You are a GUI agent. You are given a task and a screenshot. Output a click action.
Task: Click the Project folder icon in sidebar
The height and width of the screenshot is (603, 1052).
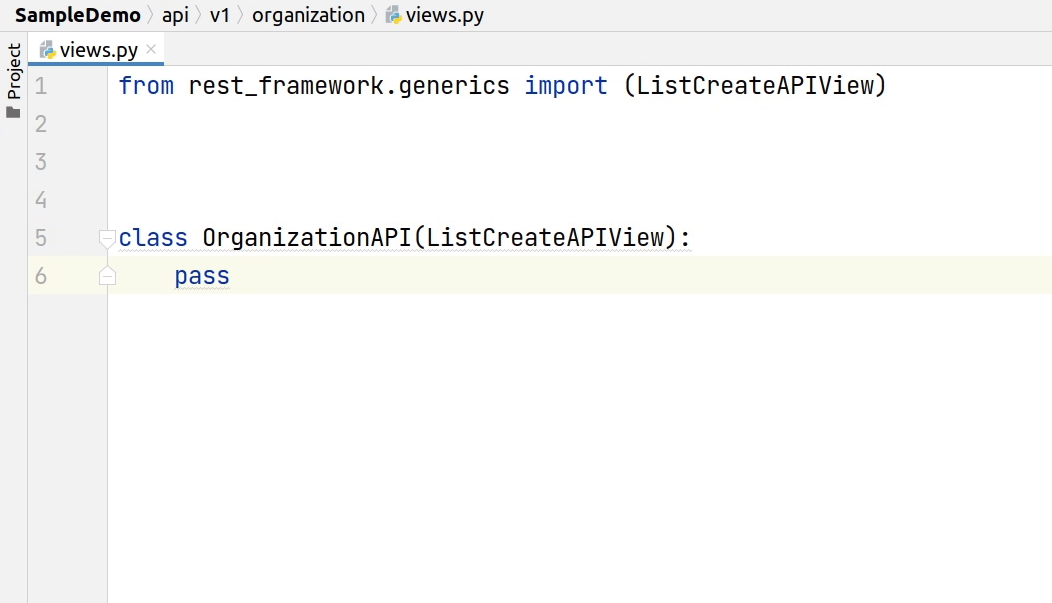point(14,113)
